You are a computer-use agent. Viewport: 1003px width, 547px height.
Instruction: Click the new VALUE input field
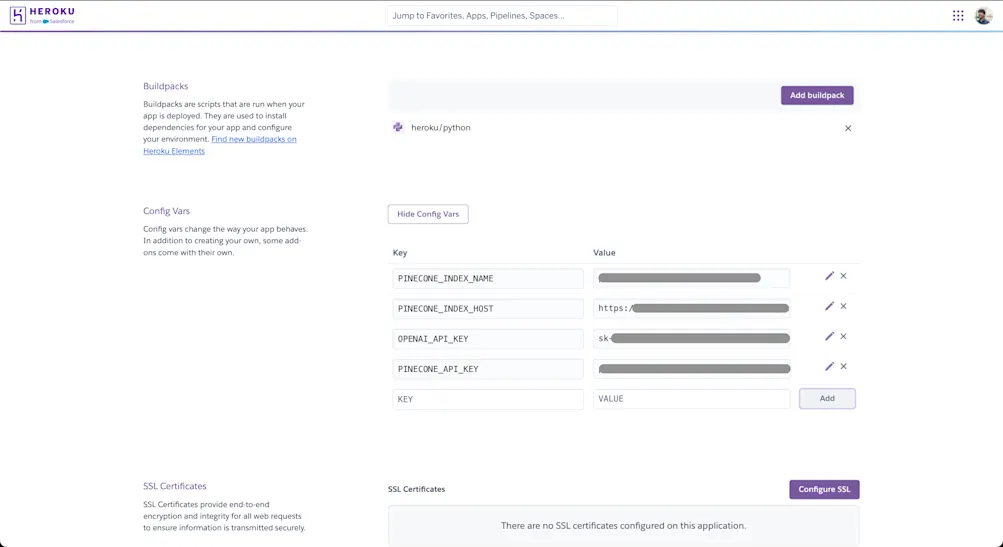[x=691, y=399]
